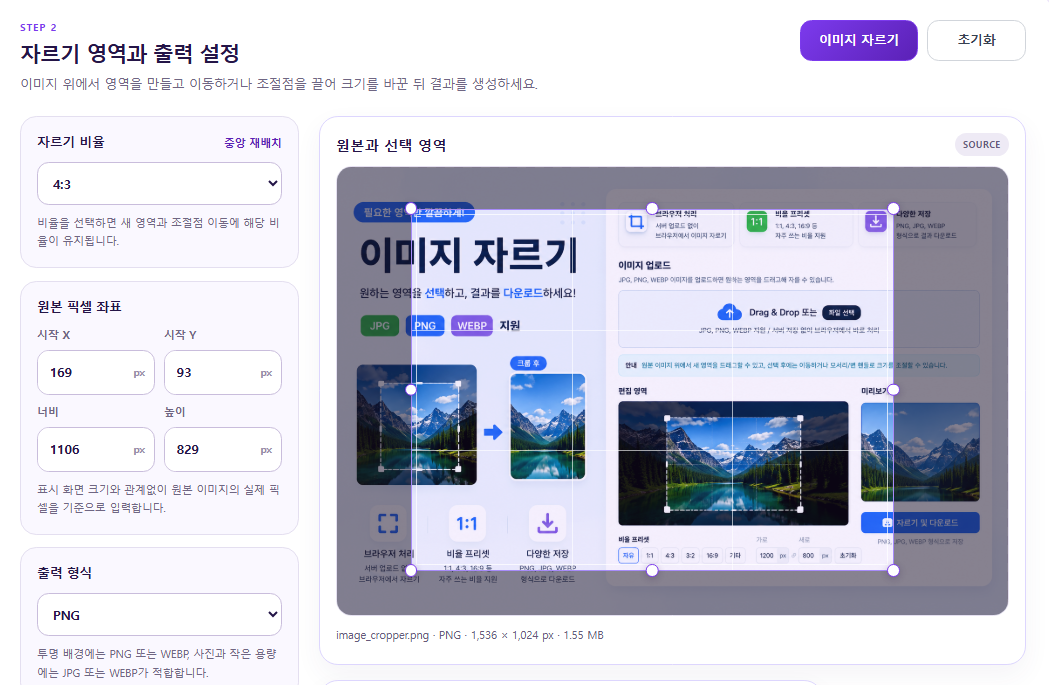1049x685 pixels.
Task: Click the STEP 2 label
Action: point(38,27)
